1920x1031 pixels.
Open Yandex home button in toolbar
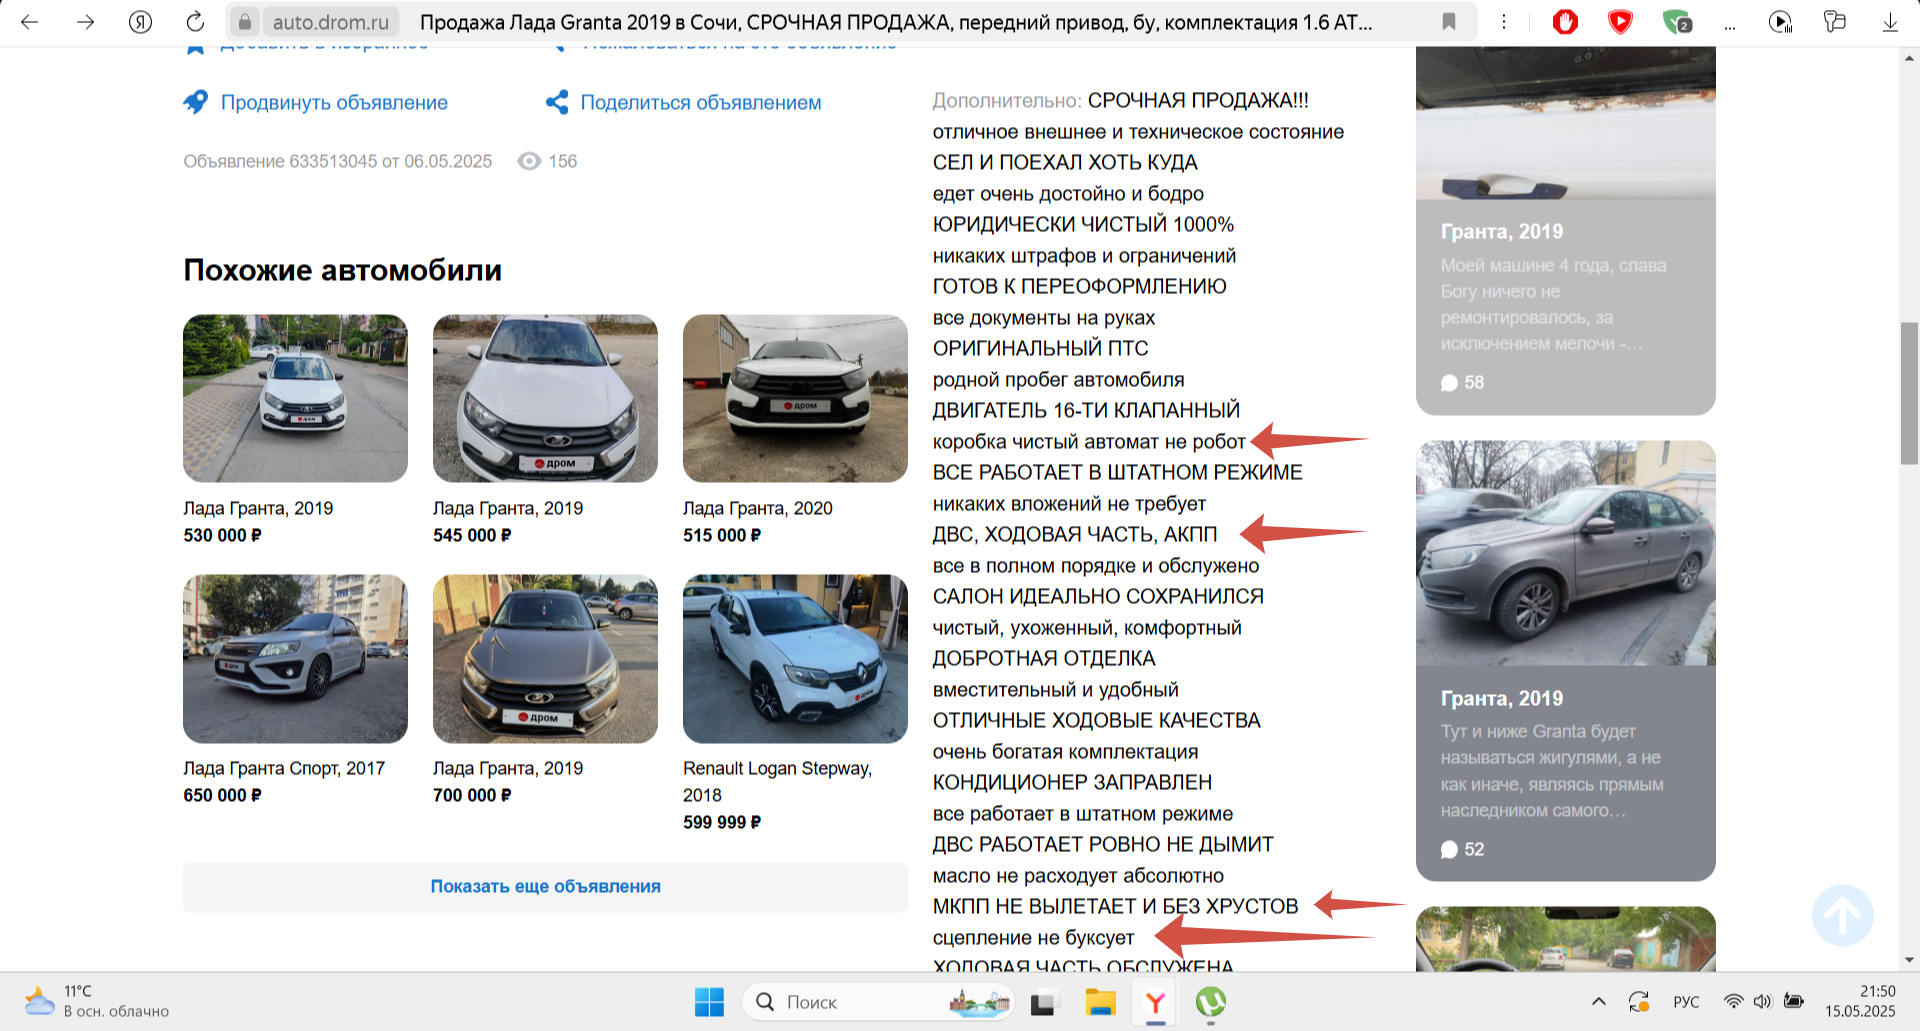[140, 21]
